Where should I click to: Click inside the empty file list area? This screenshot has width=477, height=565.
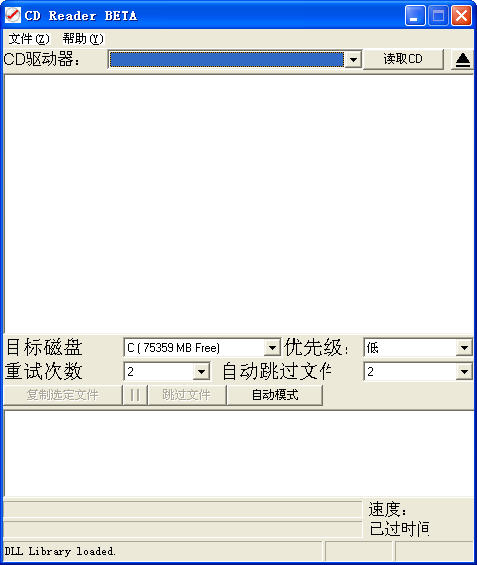pos(238,204)
